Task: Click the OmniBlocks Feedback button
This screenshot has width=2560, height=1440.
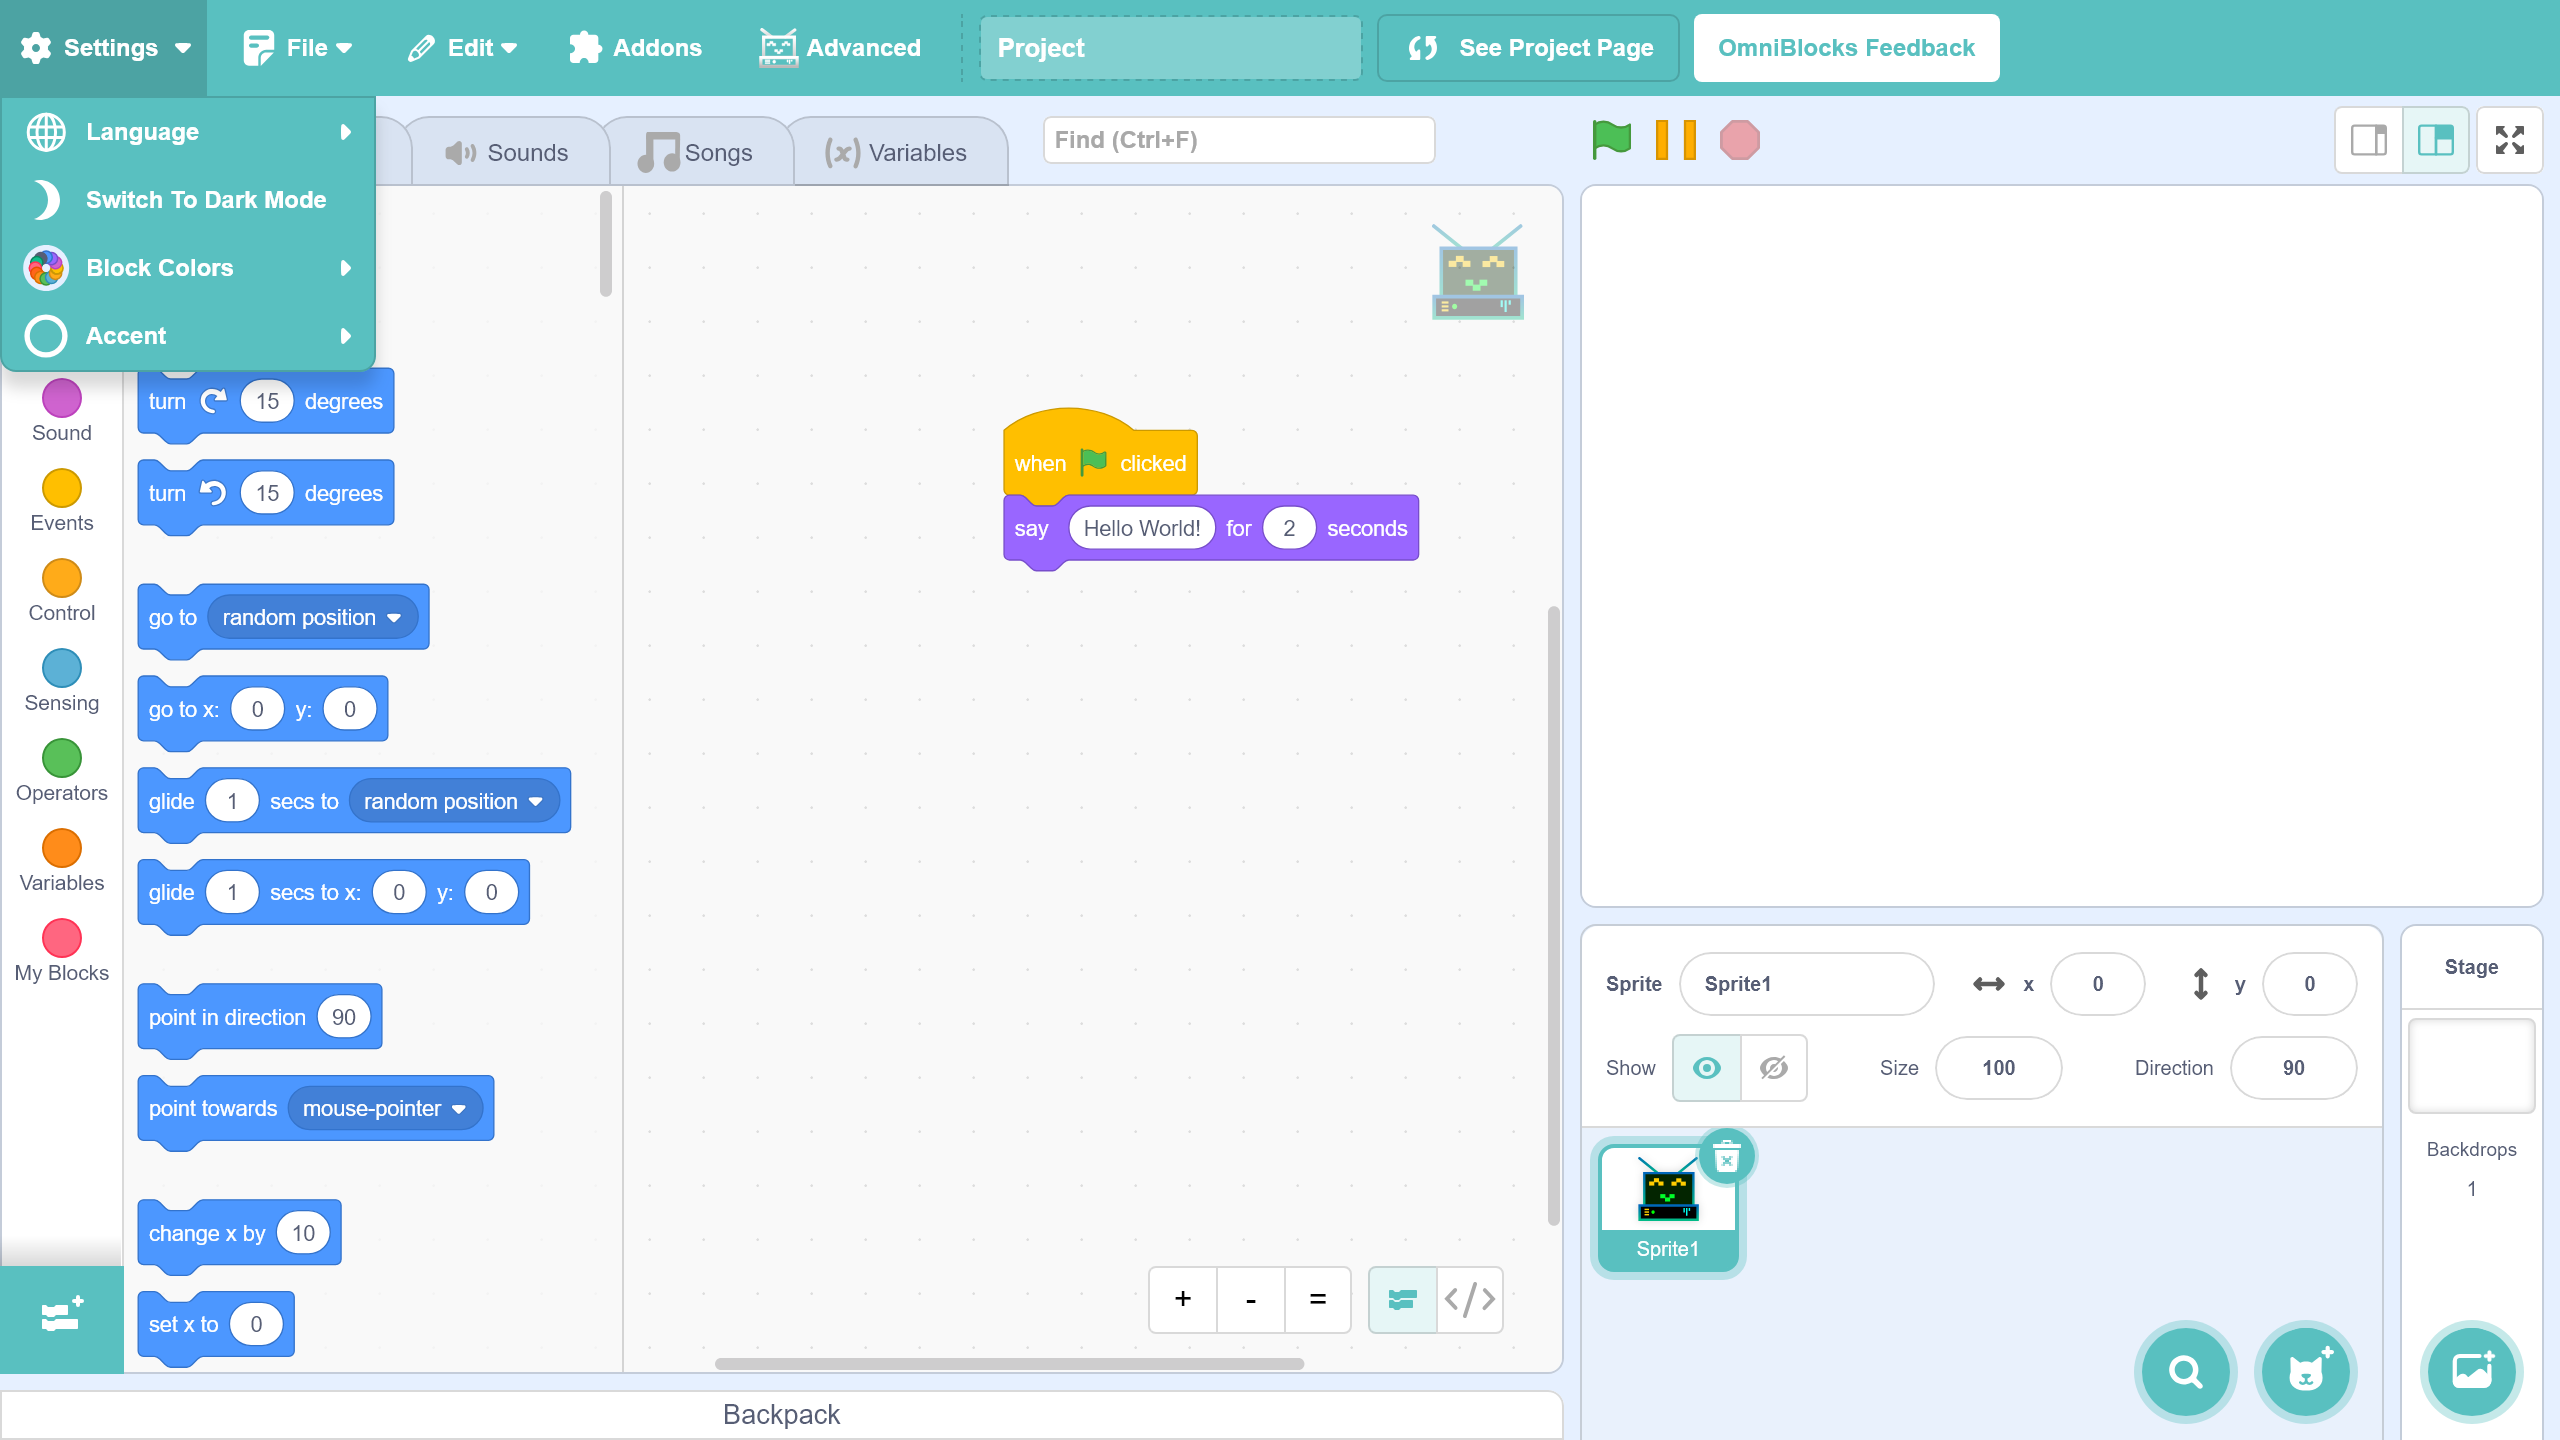Action: point(1845,48)
